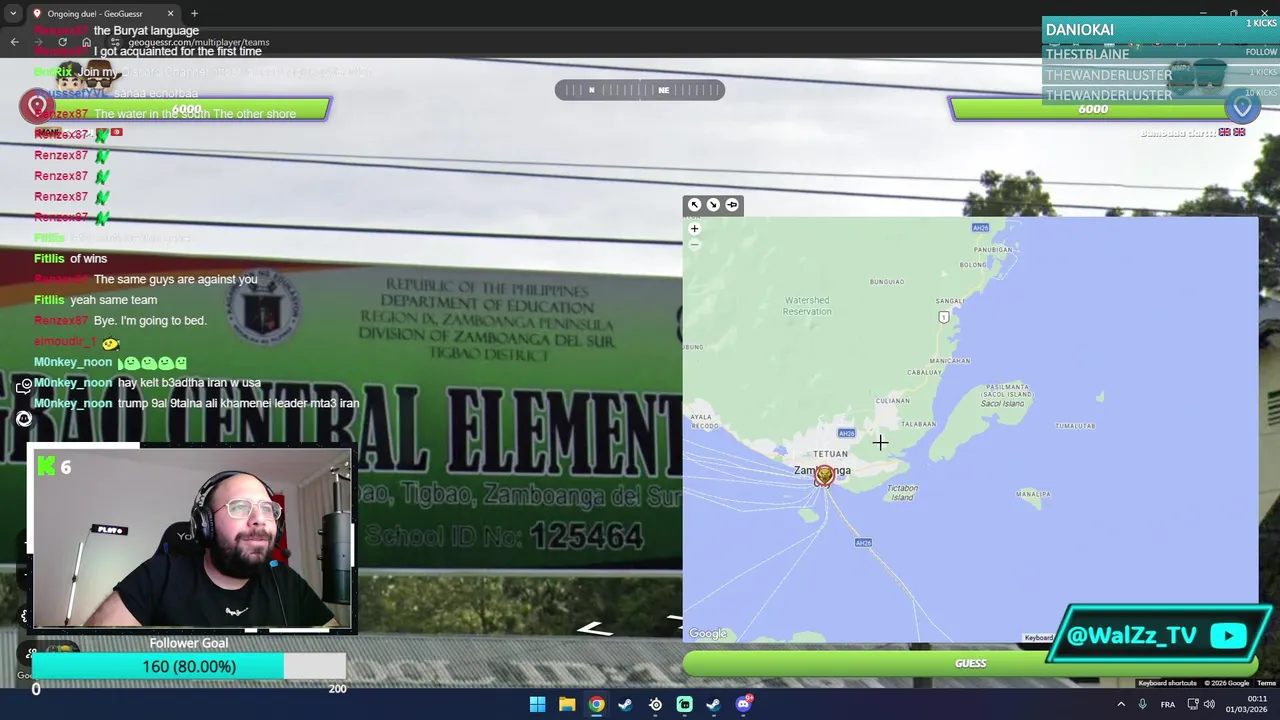
Task: Enlarge the guess map with the up-left arrow
Action: click(694, 205)
